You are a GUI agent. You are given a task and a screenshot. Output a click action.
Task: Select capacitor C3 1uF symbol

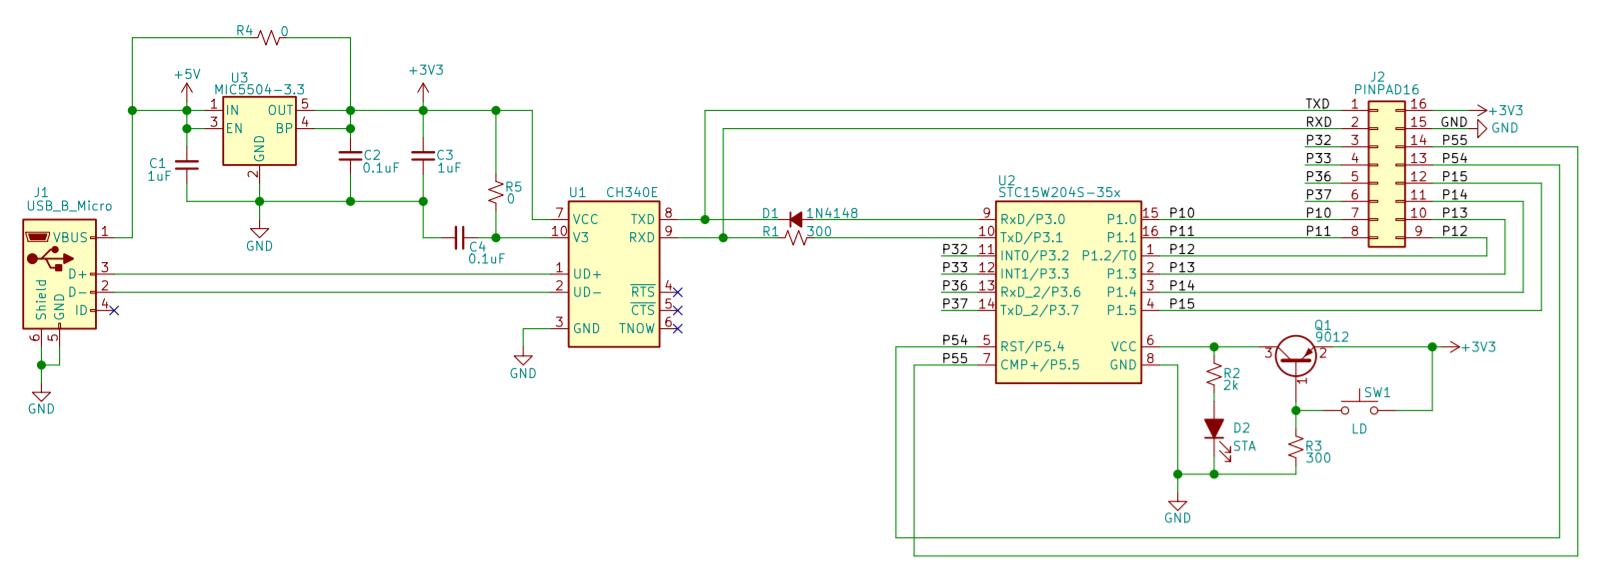coord(423,156)
